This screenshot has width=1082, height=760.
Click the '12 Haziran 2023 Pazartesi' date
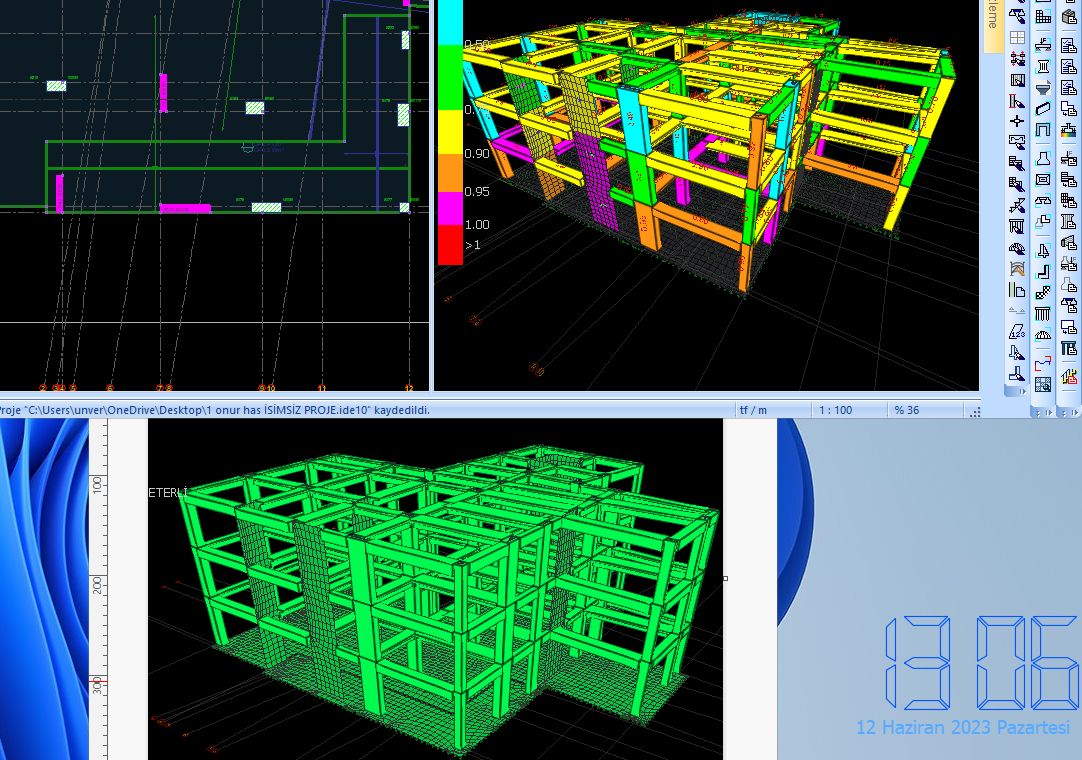[963, 727]
